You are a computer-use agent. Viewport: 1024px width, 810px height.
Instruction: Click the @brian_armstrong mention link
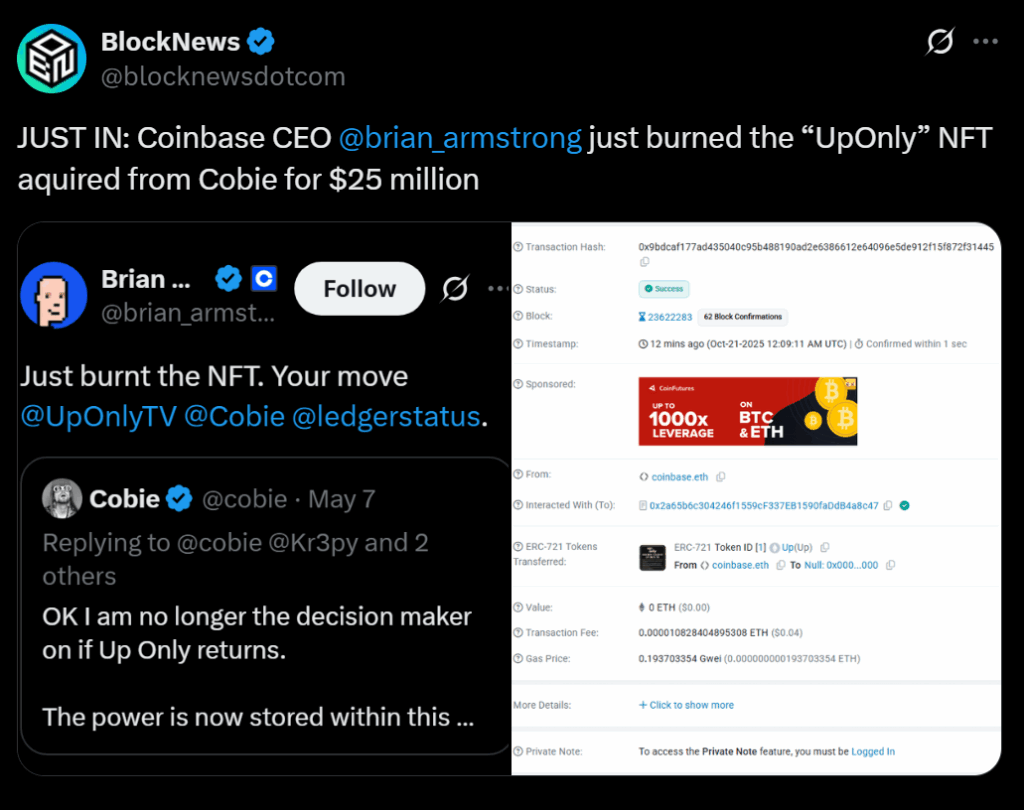(x=460, y=138)
